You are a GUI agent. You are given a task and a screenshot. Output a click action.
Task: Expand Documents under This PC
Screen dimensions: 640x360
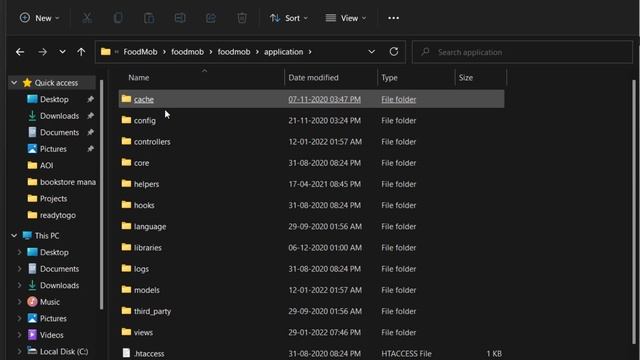19,269
